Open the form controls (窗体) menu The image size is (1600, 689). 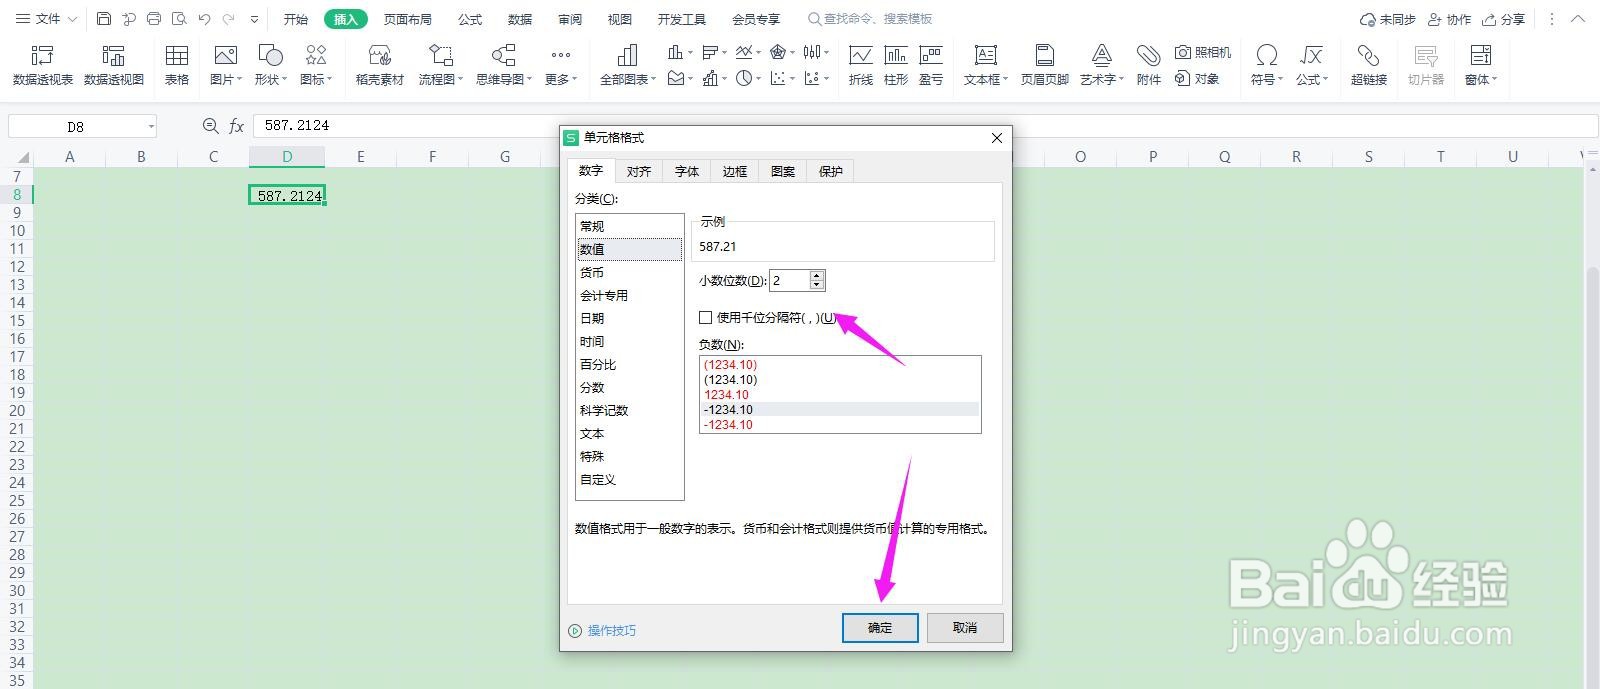click(1481, 65)
